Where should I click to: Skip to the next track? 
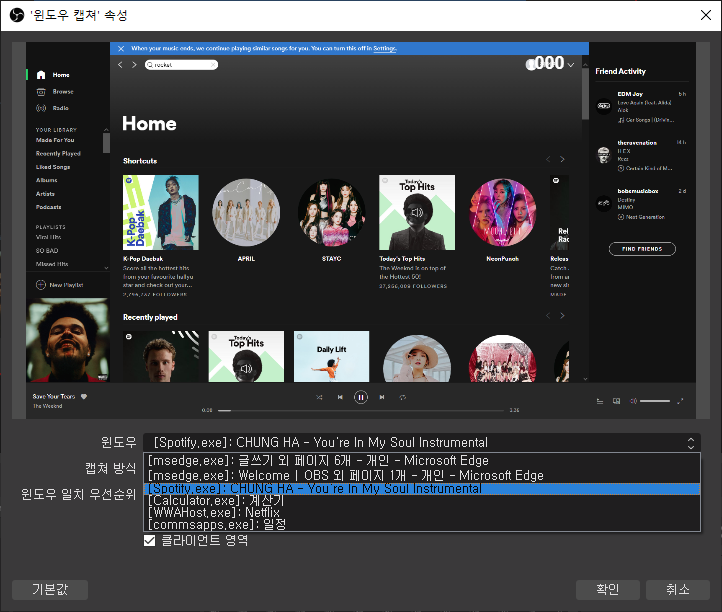(x=382, y=397)
